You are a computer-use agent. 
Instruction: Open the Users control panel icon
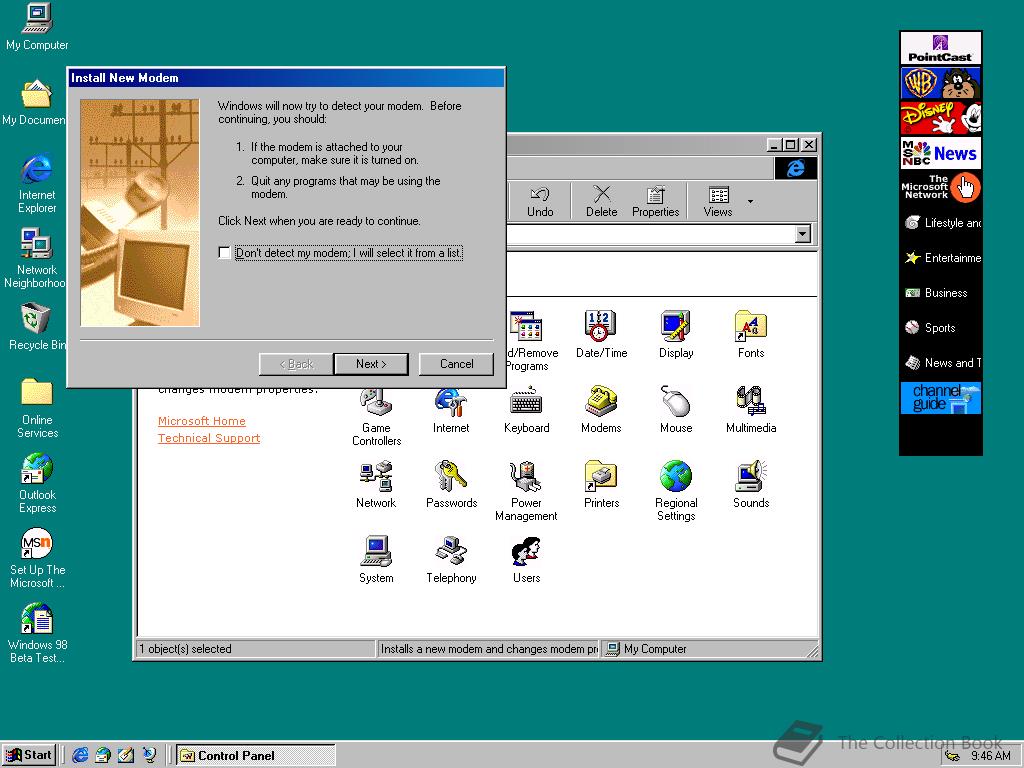coord(526,560)
